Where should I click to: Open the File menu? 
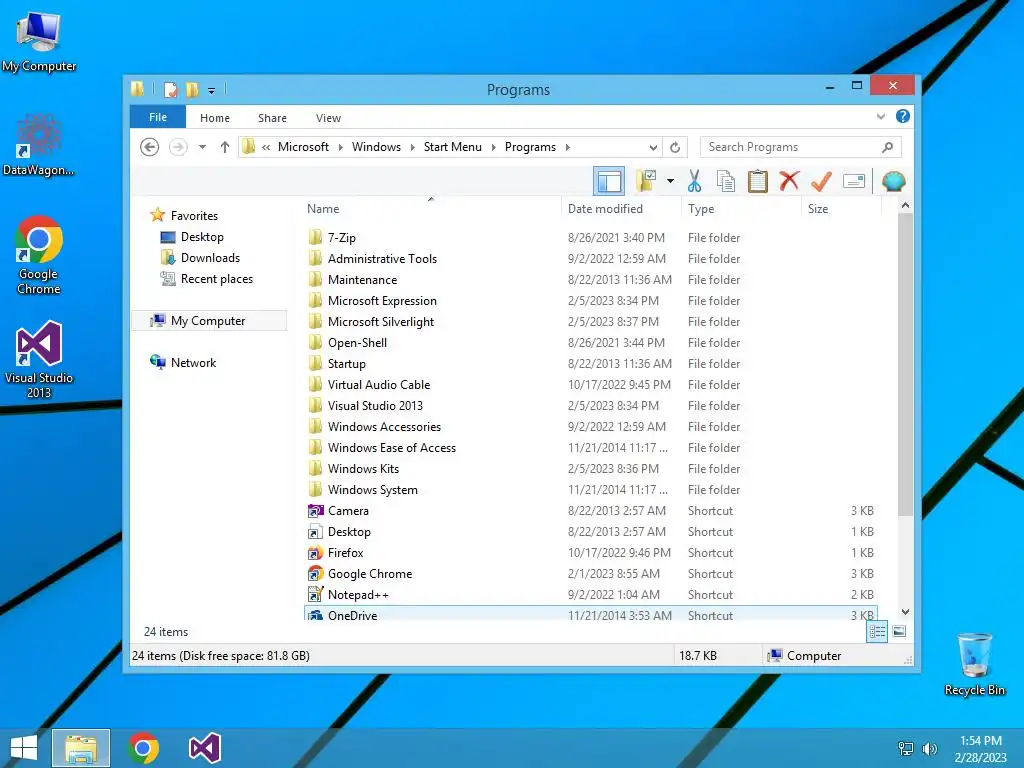158,117
